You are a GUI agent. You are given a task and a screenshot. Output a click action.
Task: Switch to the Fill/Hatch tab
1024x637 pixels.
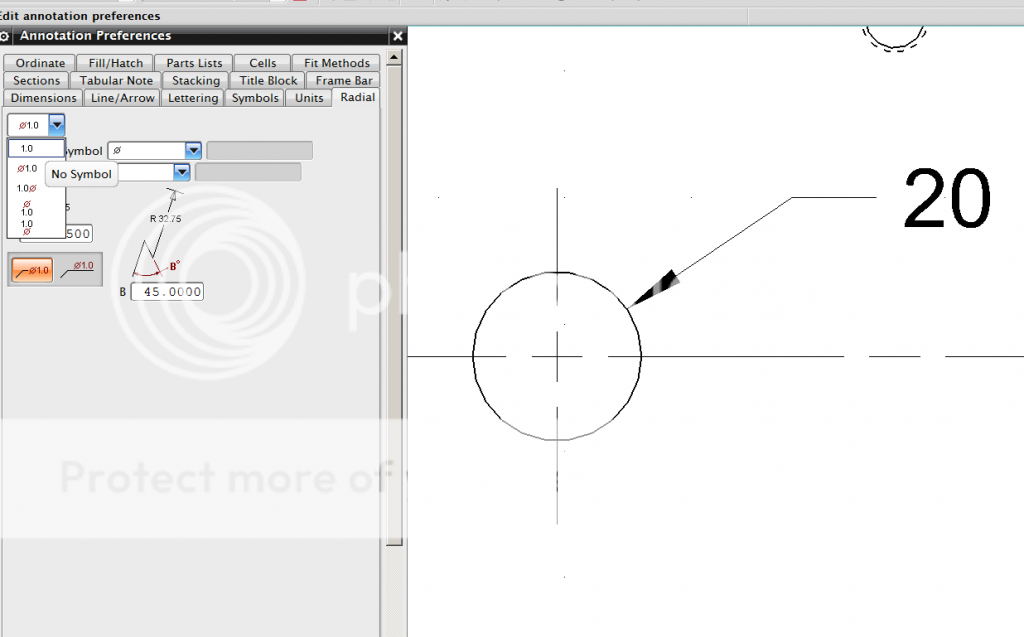[116, 63]
